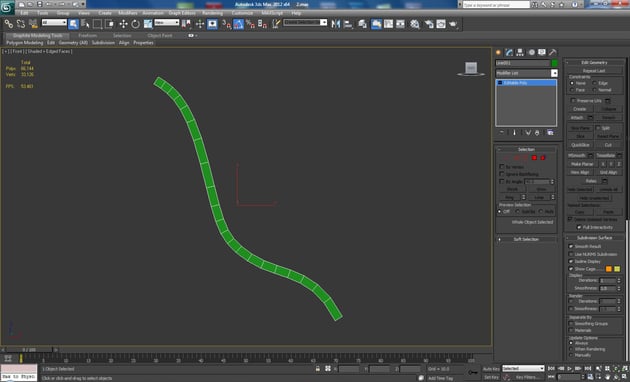Open Select by Name dialog
The height and width of the screenshot is (382, 630).
tap(85, 24)
